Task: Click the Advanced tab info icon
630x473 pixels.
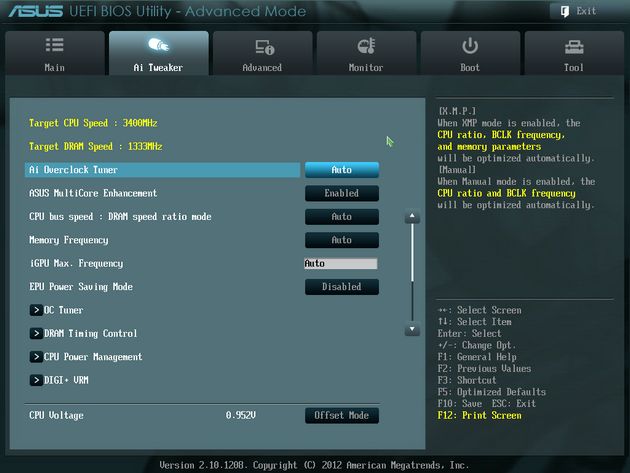Action: tap(265, 47)
